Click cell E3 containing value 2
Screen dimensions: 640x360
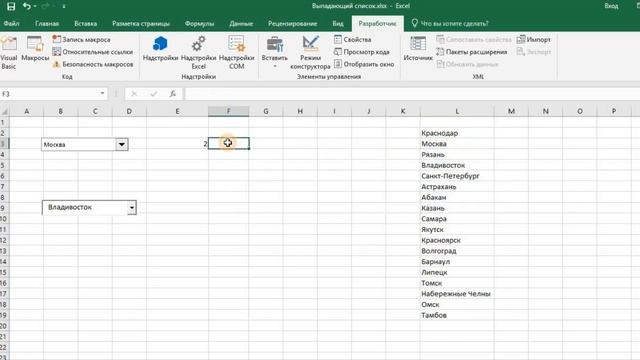(177, 144)
